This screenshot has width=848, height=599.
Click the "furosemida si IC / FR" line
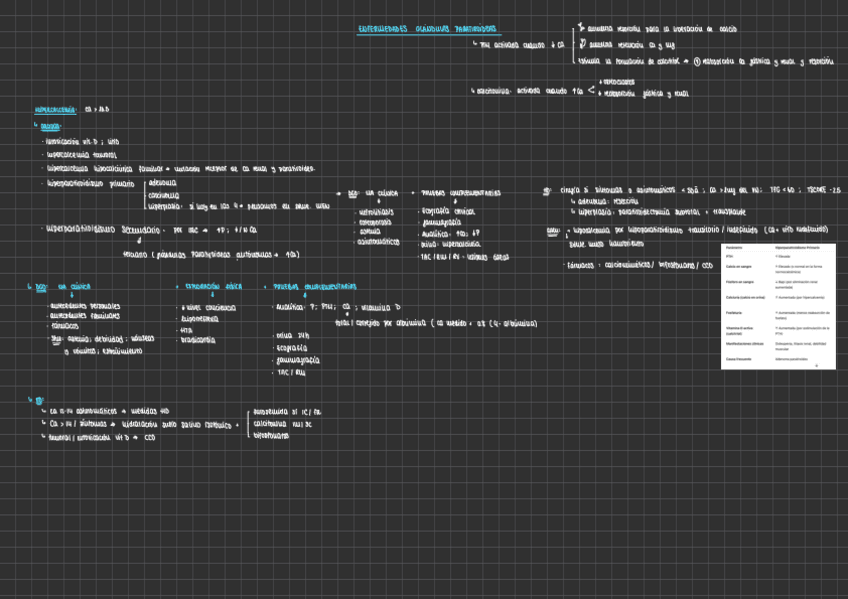(287, 411)
